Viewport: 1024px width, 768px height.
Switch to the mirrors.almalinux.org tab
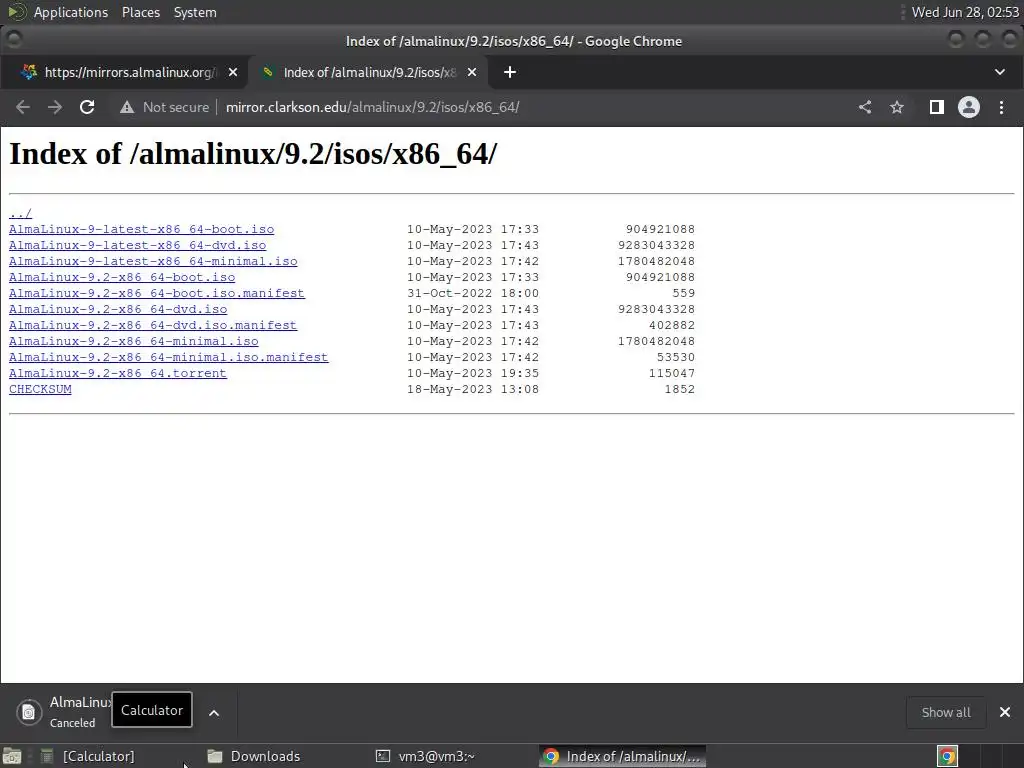pos(124,72)
